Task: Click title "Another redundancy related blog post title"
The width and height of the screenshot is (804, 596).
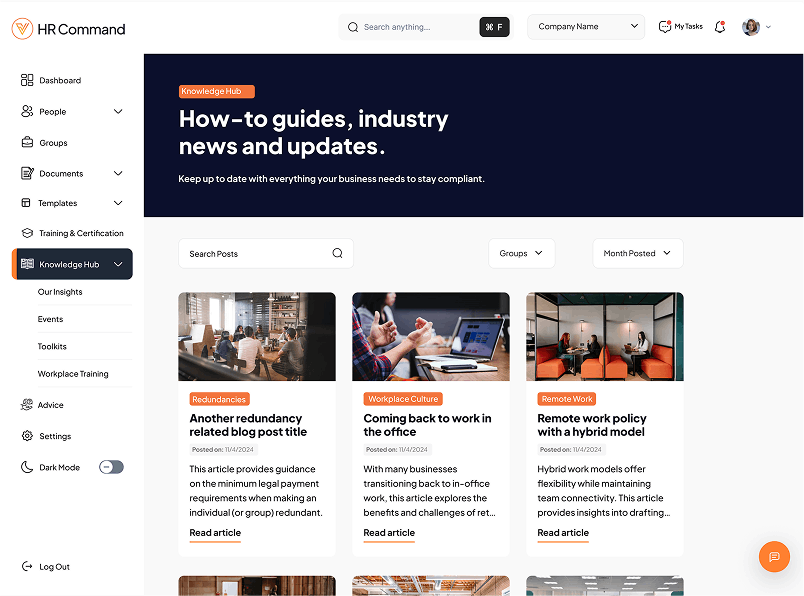Action: 248,425
